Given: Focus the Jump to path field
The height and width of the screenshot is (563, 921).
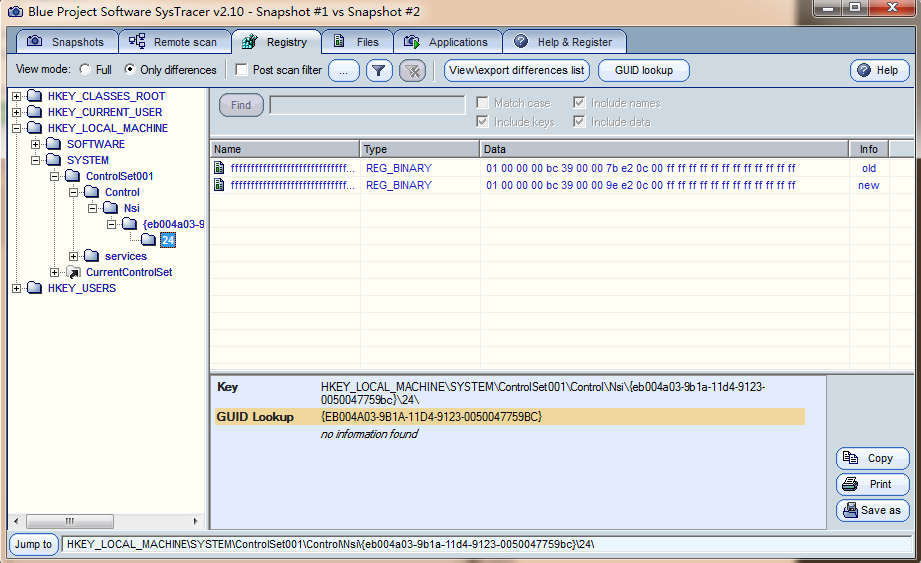Looking at the screenshot, I should pos(487,544).
